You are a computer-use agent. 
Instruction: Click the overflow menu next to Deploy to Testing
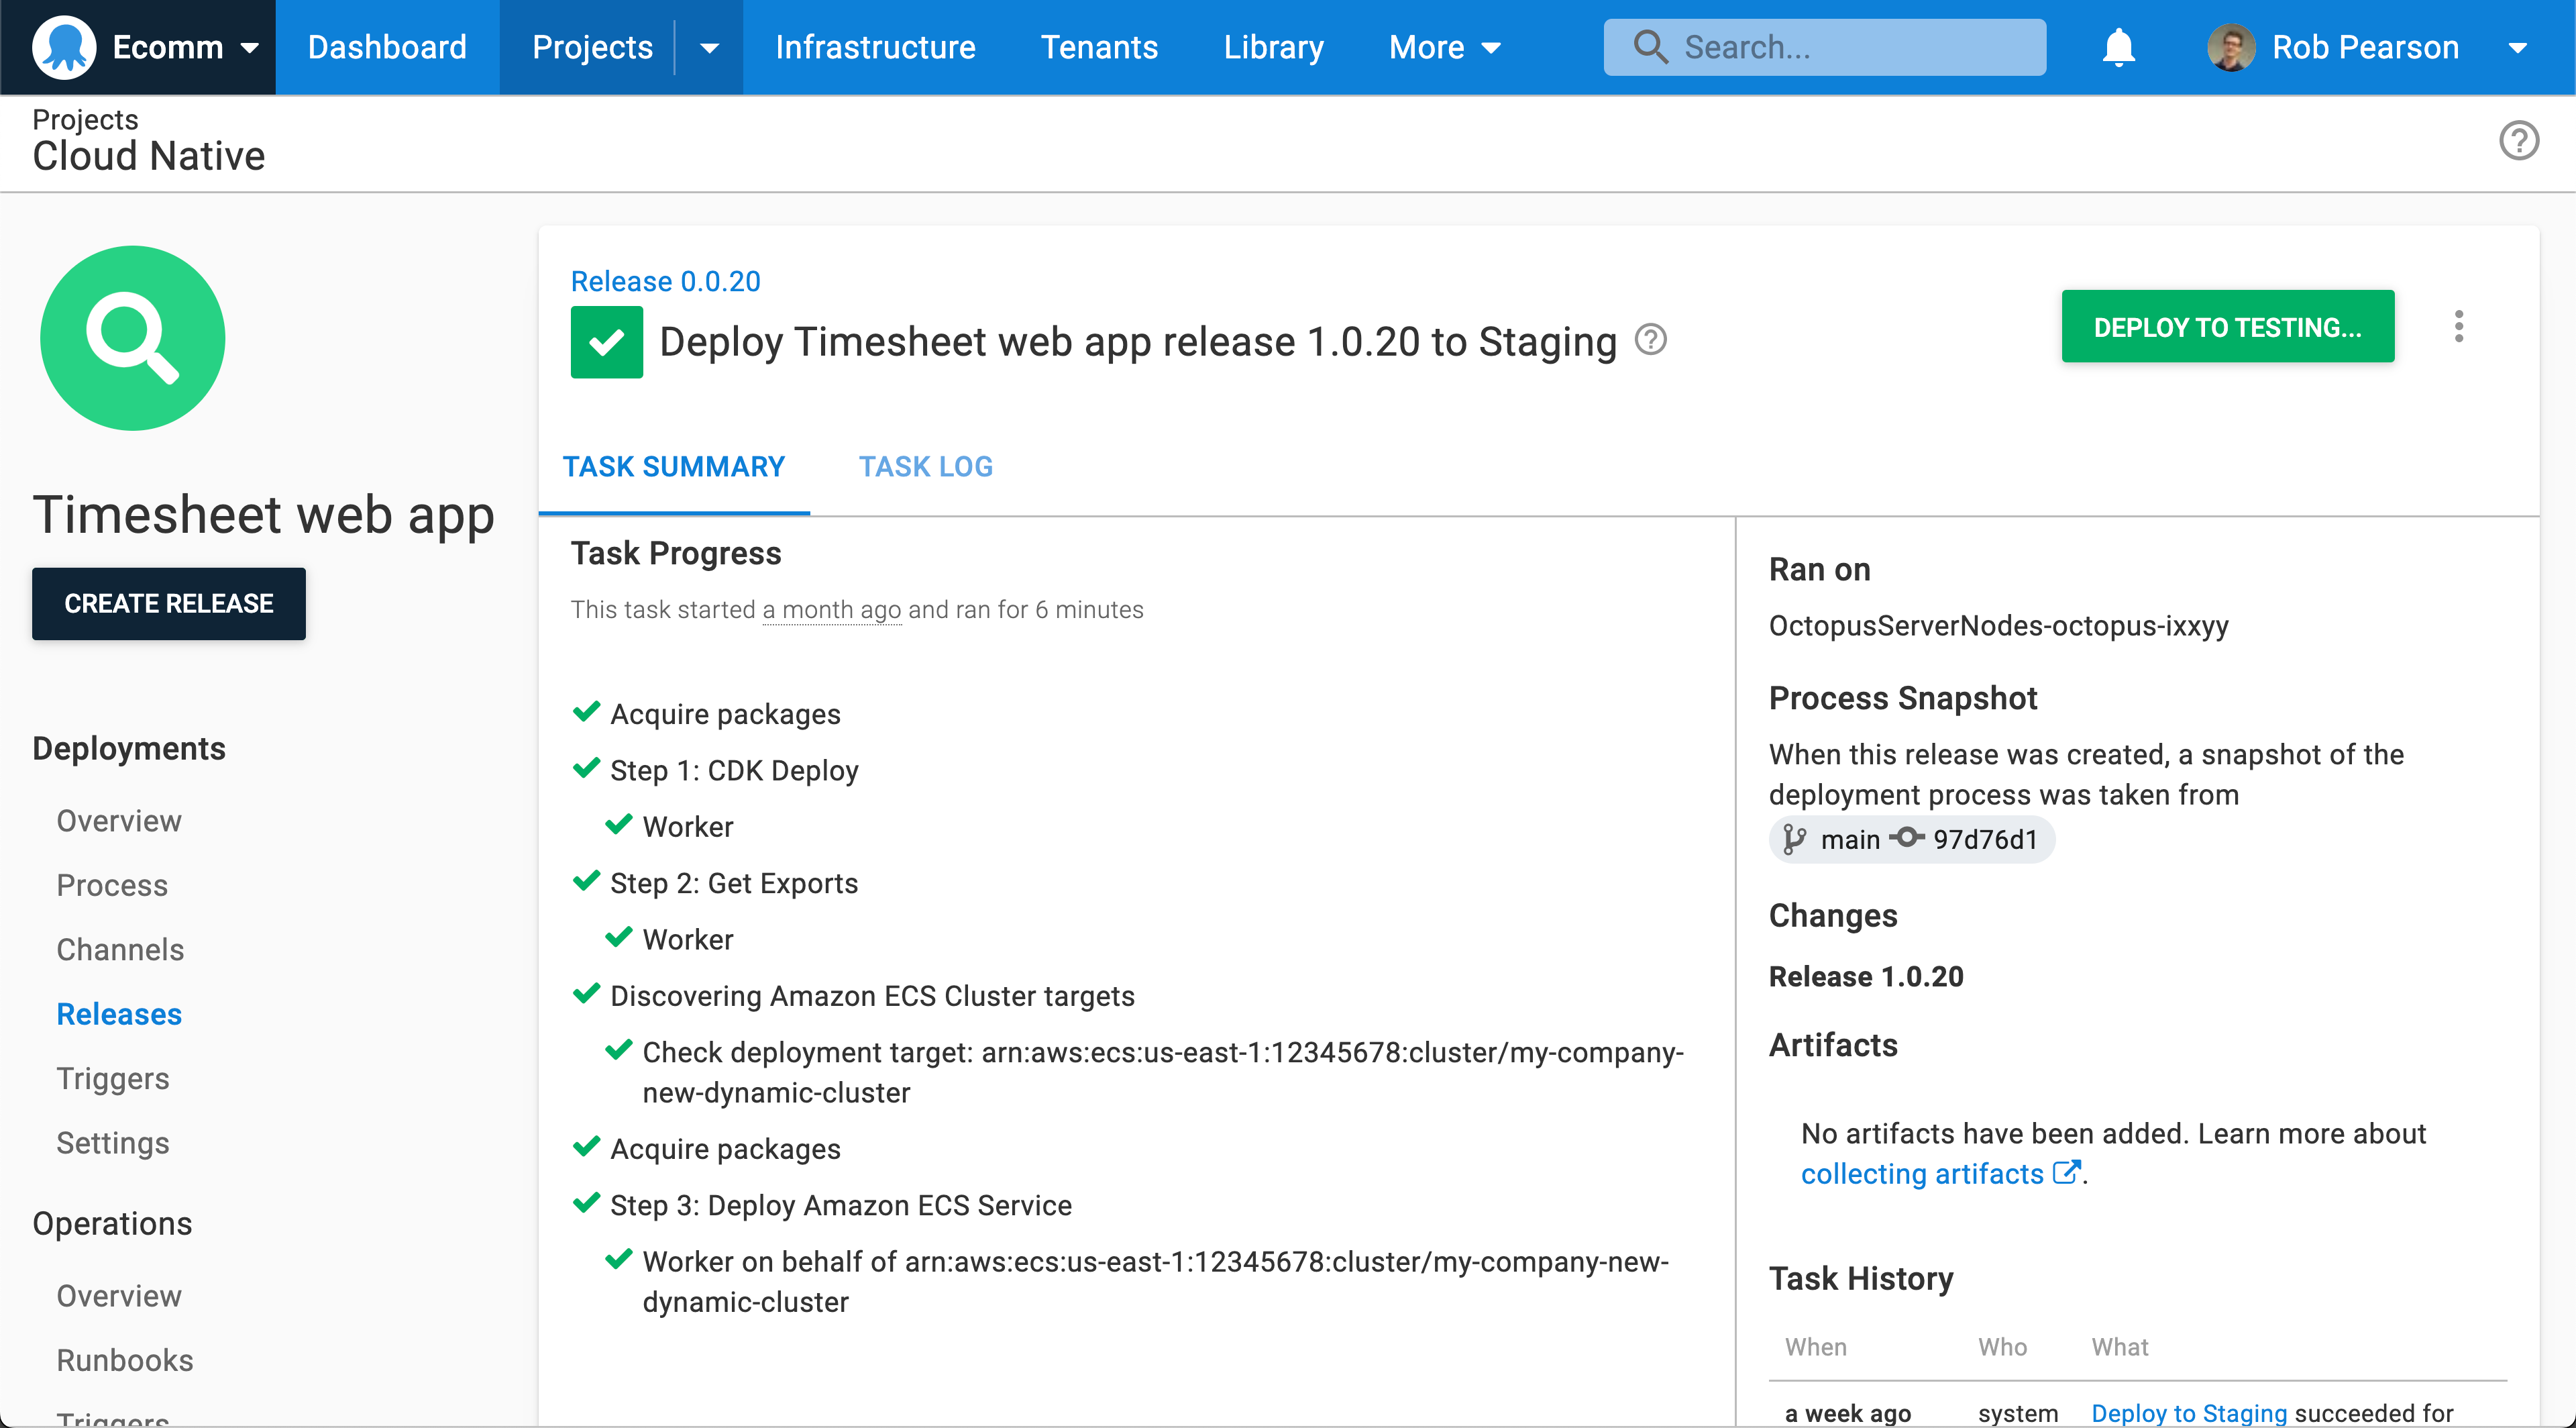click(2459, 326)
